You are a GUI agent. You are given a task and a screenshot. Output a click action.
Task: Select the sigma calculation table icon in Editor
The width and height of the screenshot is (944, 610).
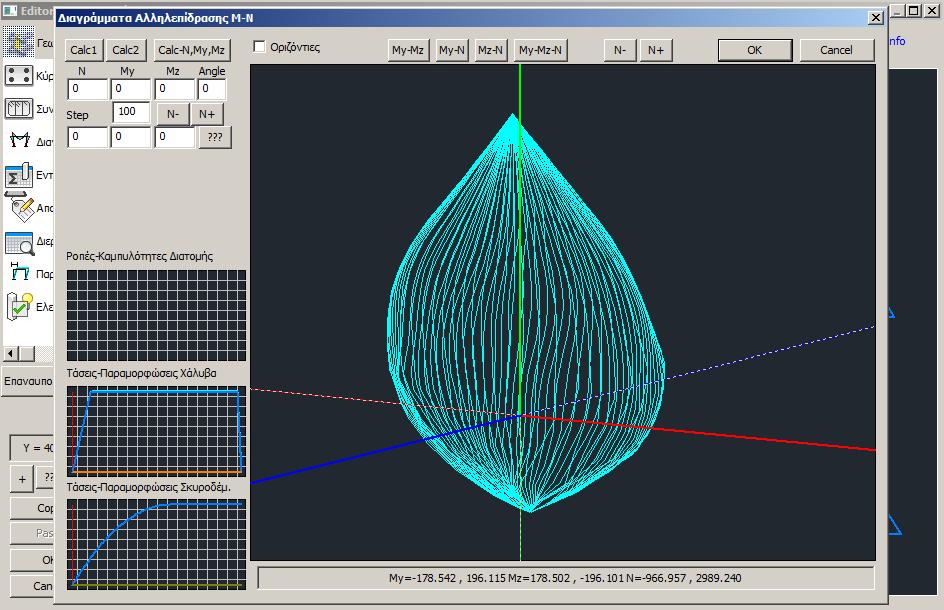[18, 175]
